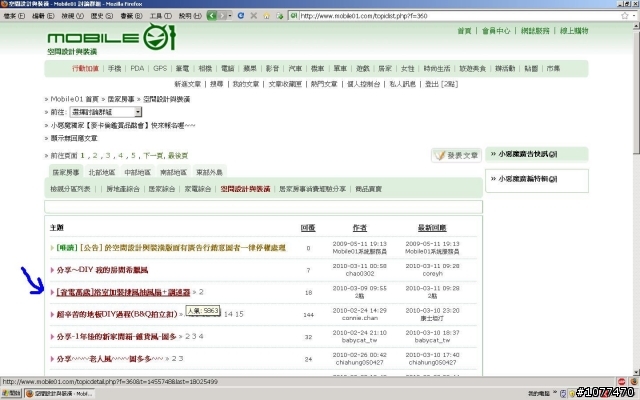Focus the URL address bar field

[459, 16]
